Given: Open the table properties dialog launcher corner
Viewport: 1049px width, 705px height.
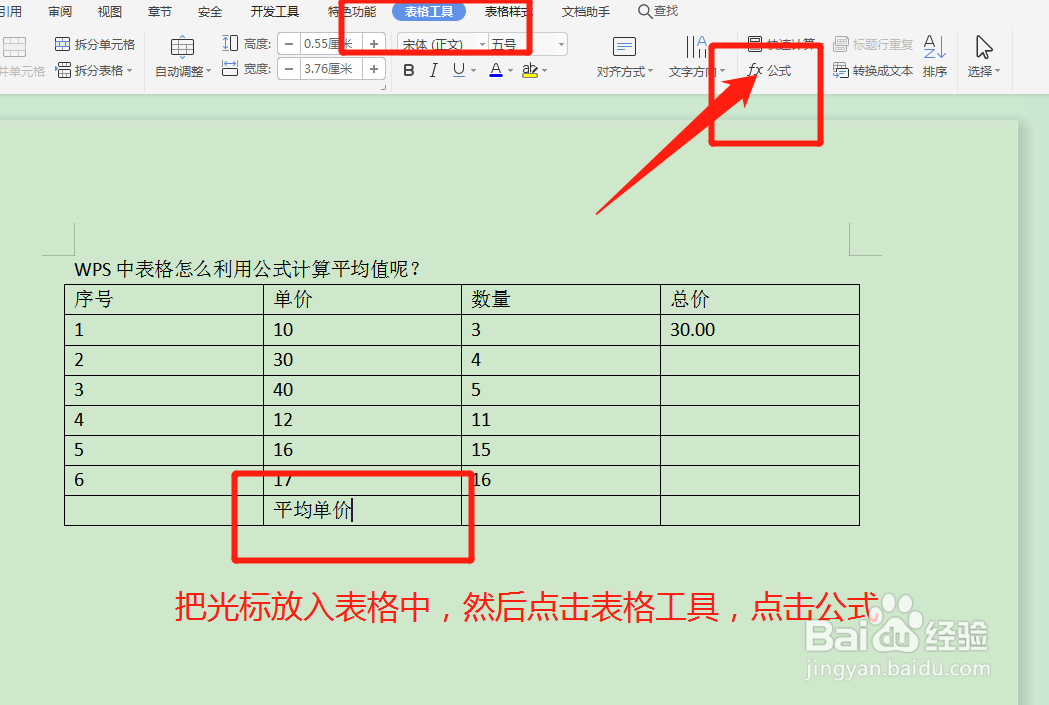Looking at the screenshot, I should coord(383,87).
